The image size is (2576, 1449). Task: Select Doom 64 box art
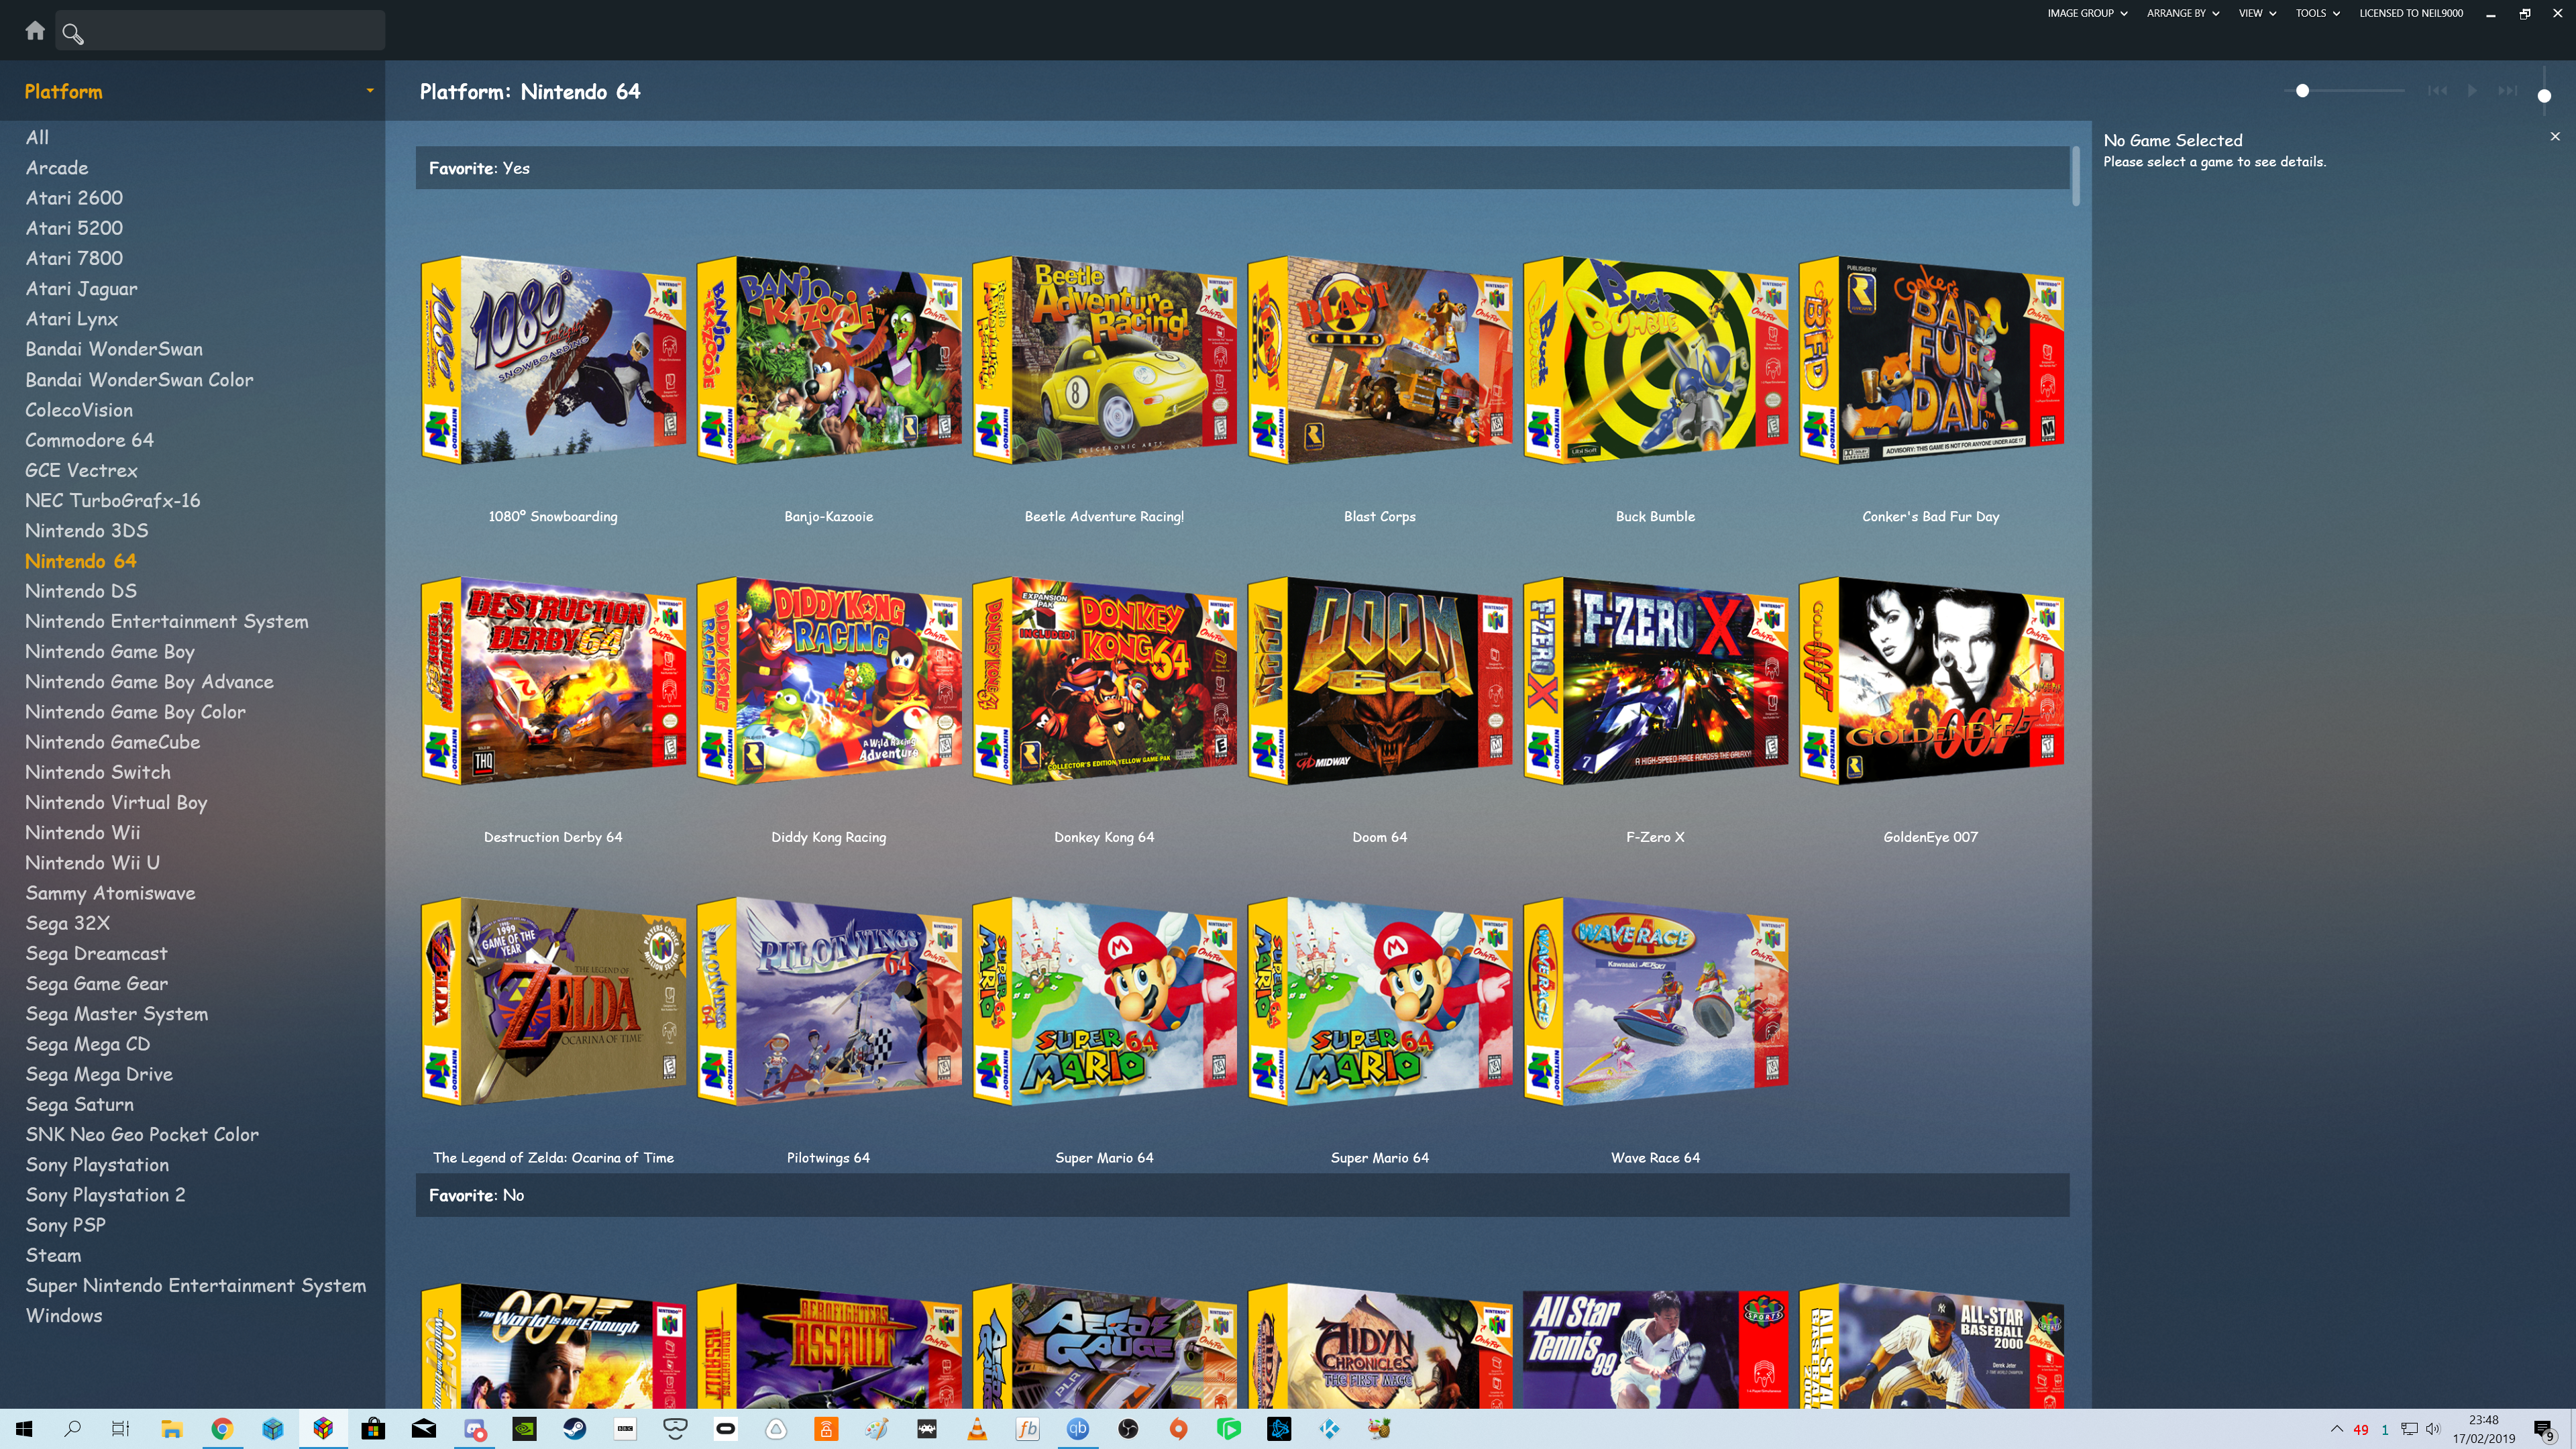point(1380,681)
